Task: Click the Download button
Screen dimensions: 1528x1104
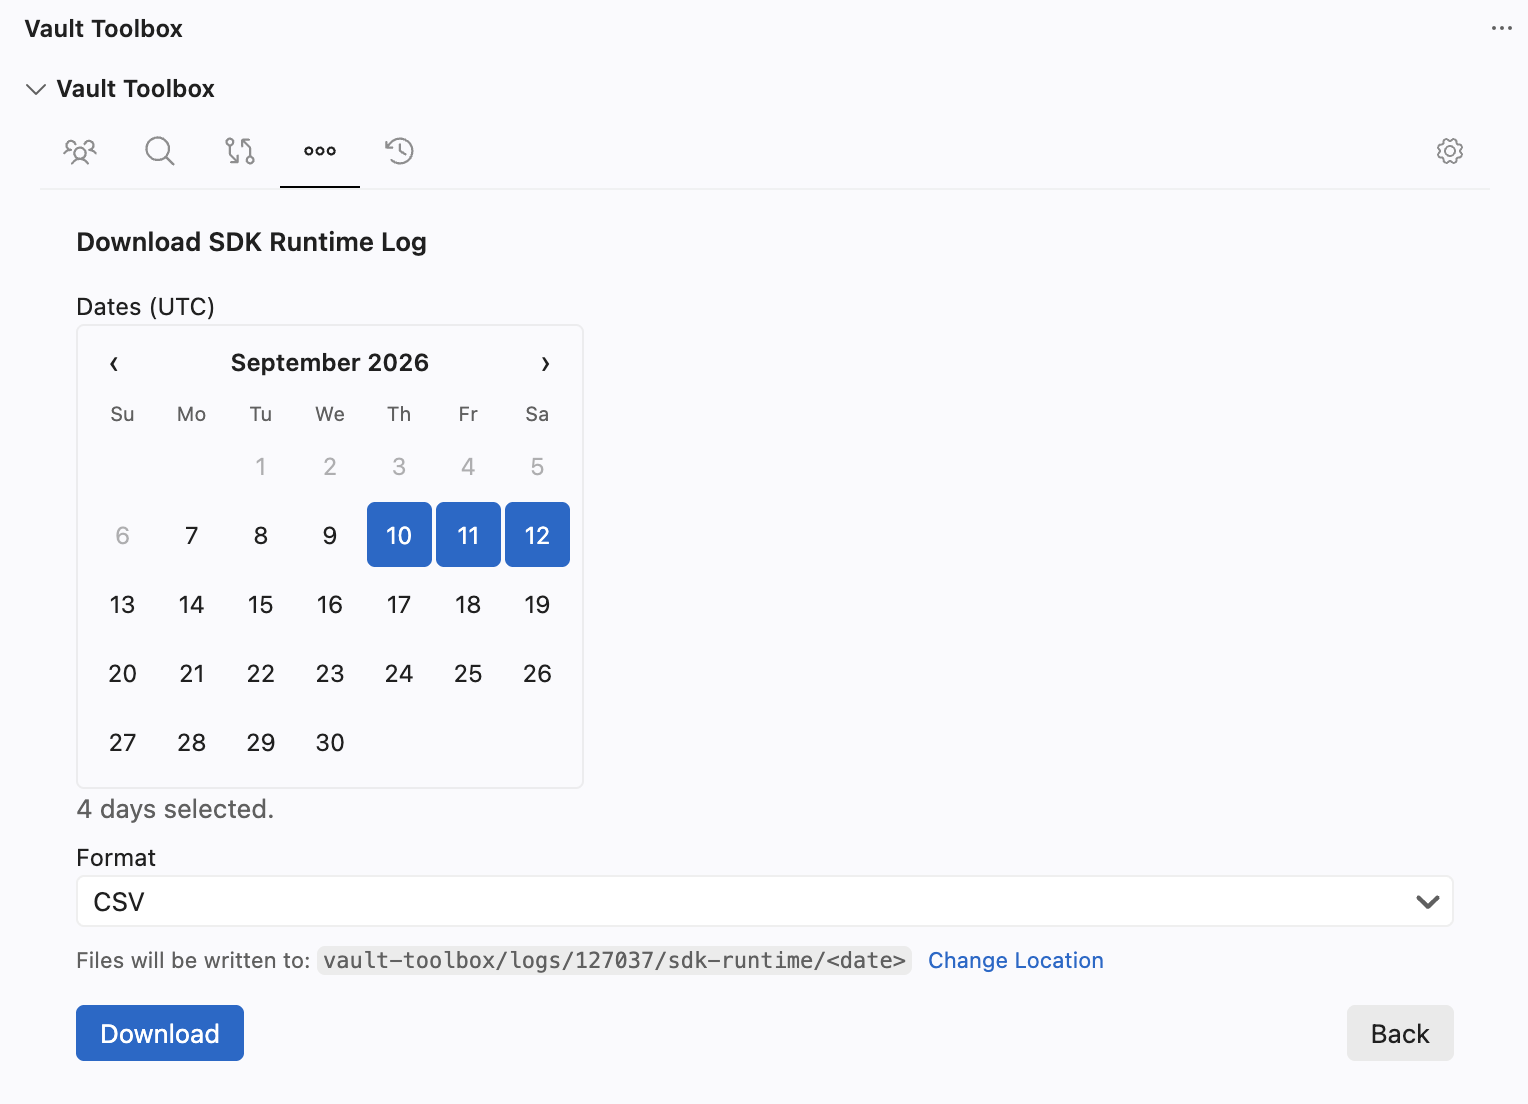Action: point(160,1033)
